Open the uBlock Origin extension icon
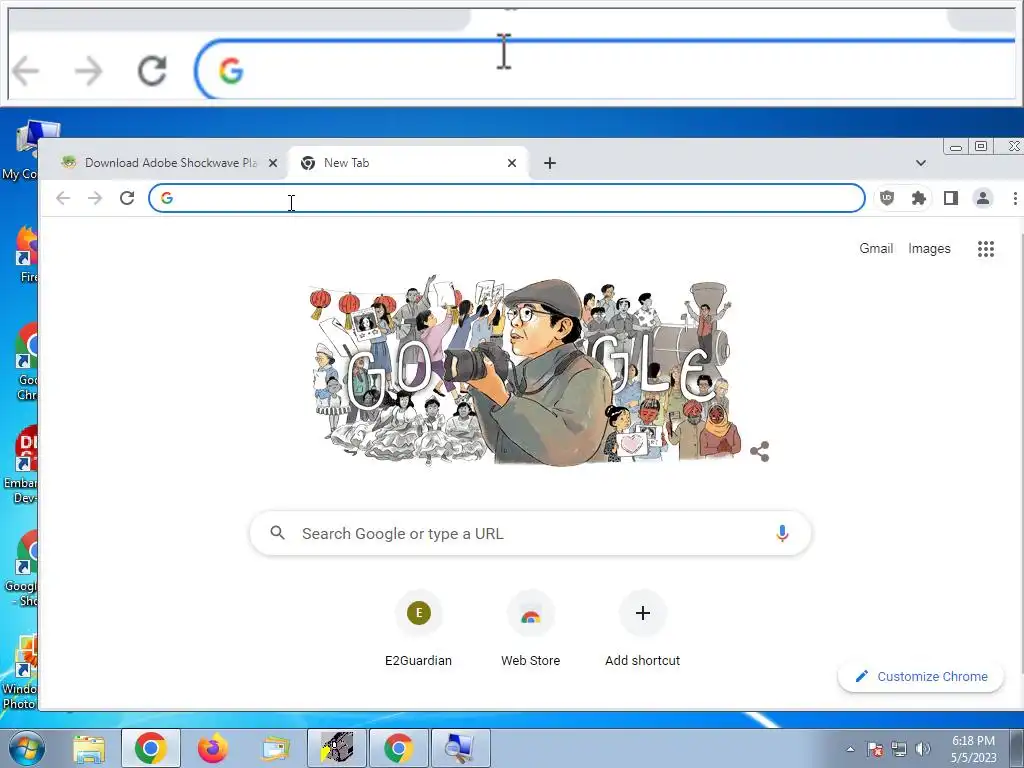1024x768 pixels. pos(887,198)
